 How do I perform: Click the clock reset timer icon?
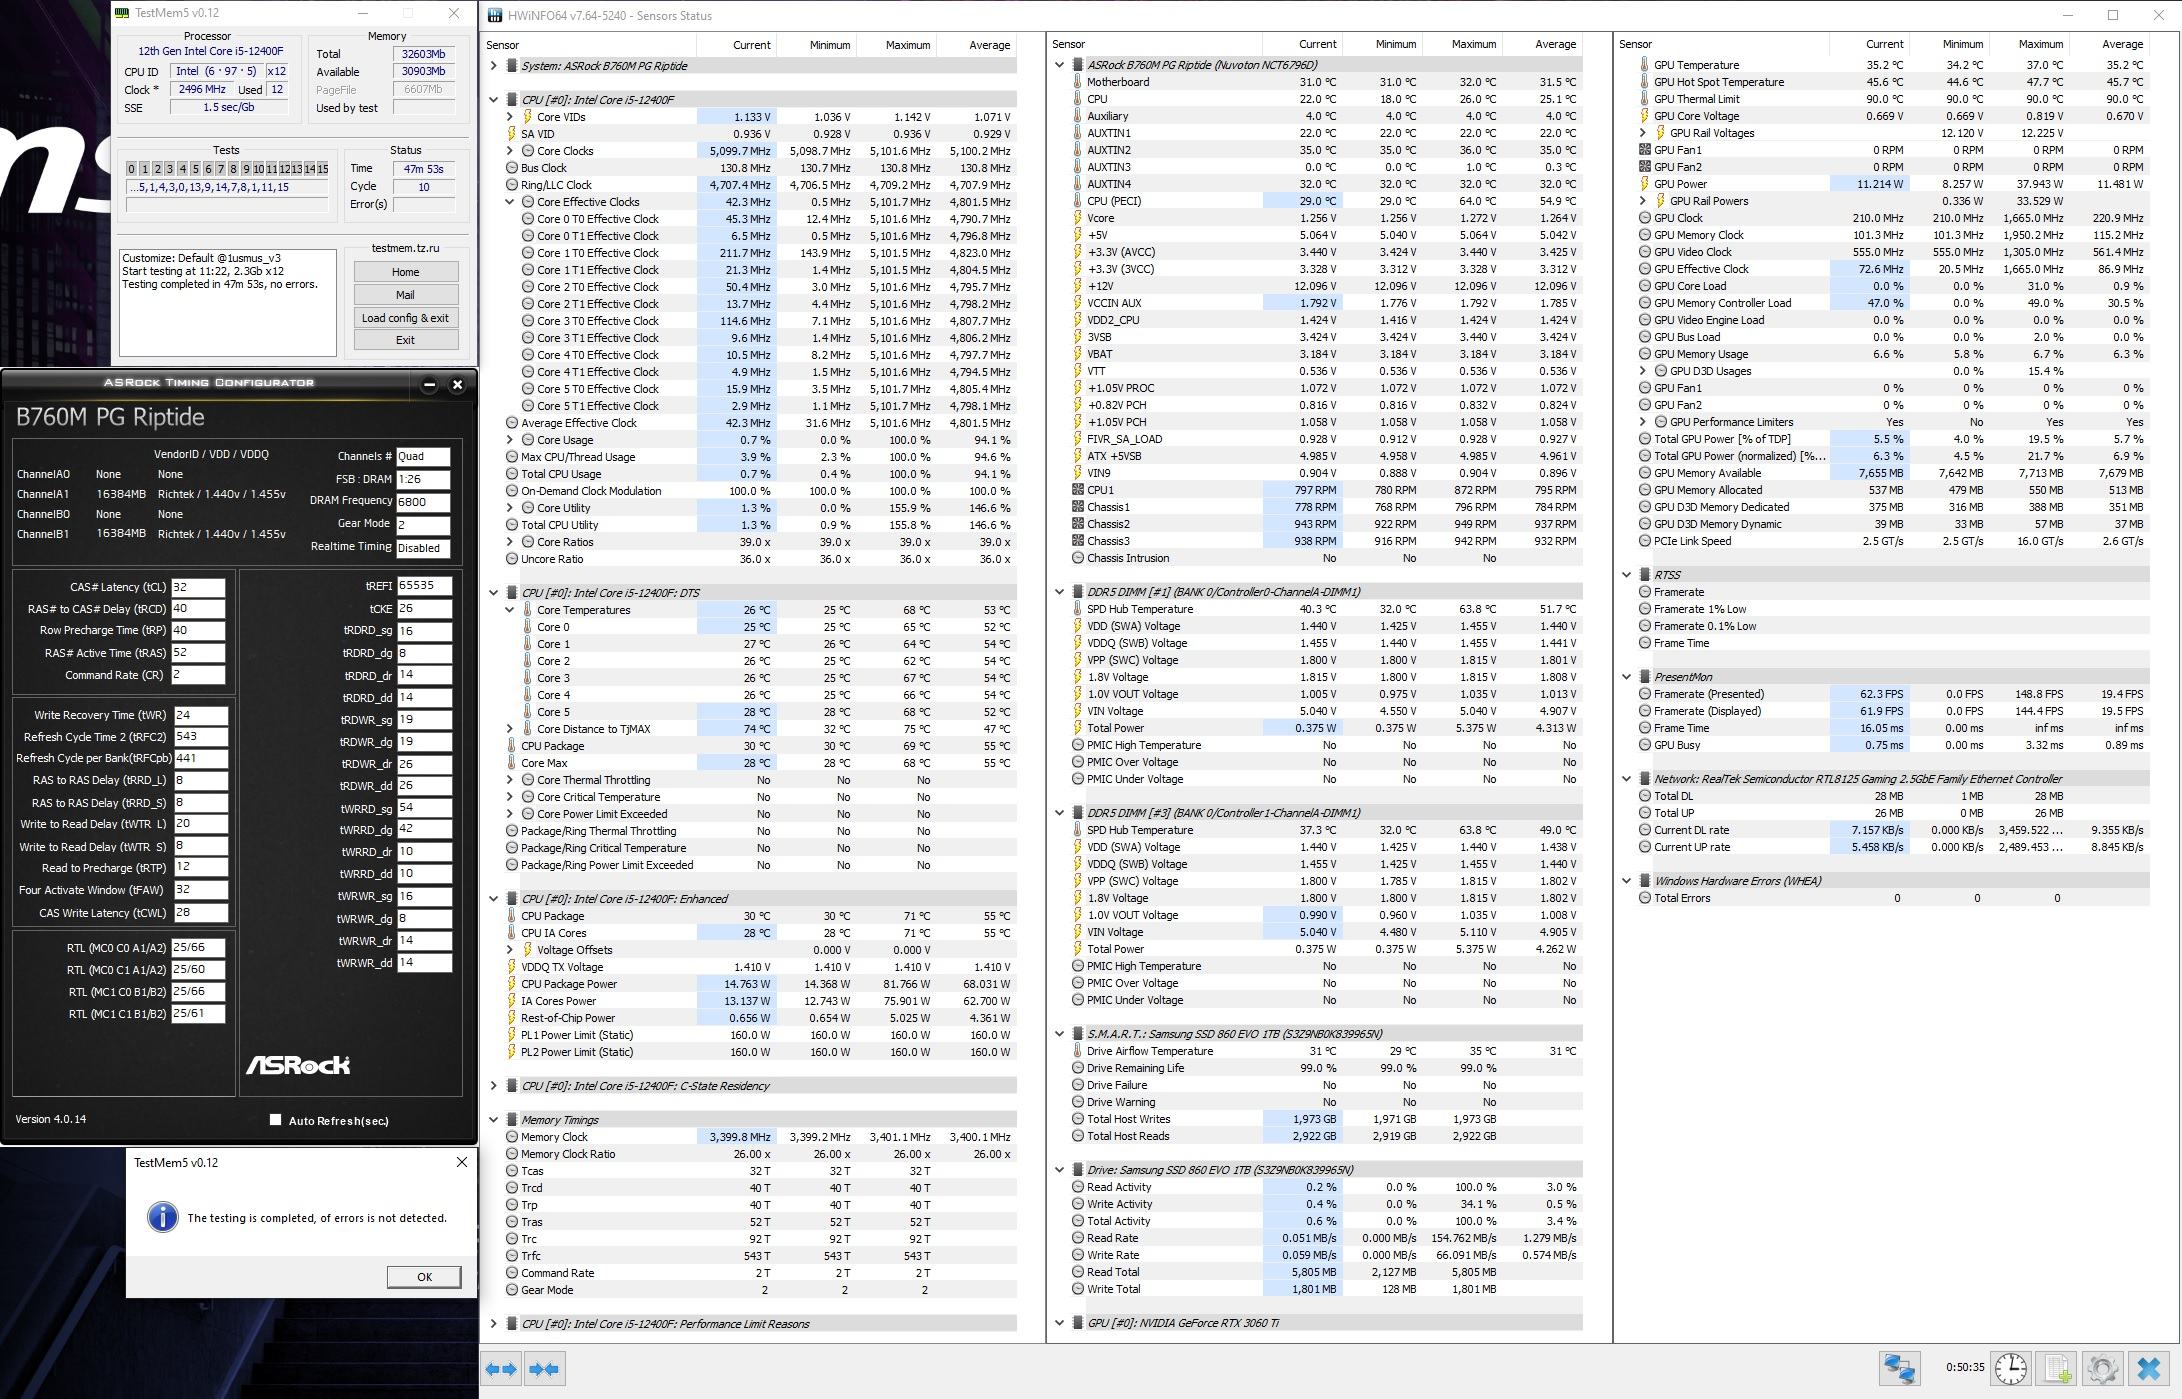[2011, 1369]
